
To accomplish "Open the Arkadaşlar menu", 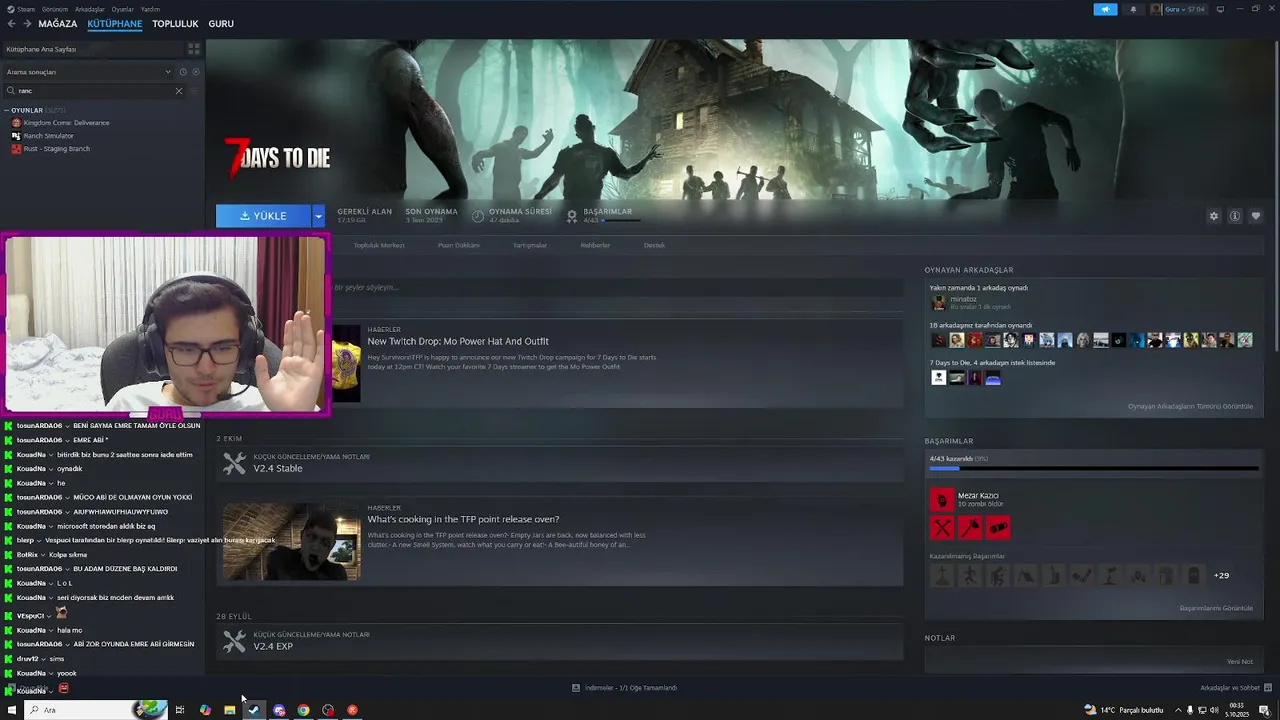I will pos(90,9).
